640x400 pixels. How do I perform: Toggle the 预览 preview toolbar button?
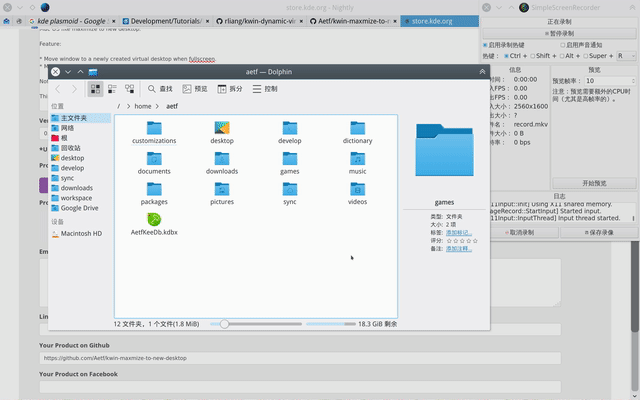point(195,89)
